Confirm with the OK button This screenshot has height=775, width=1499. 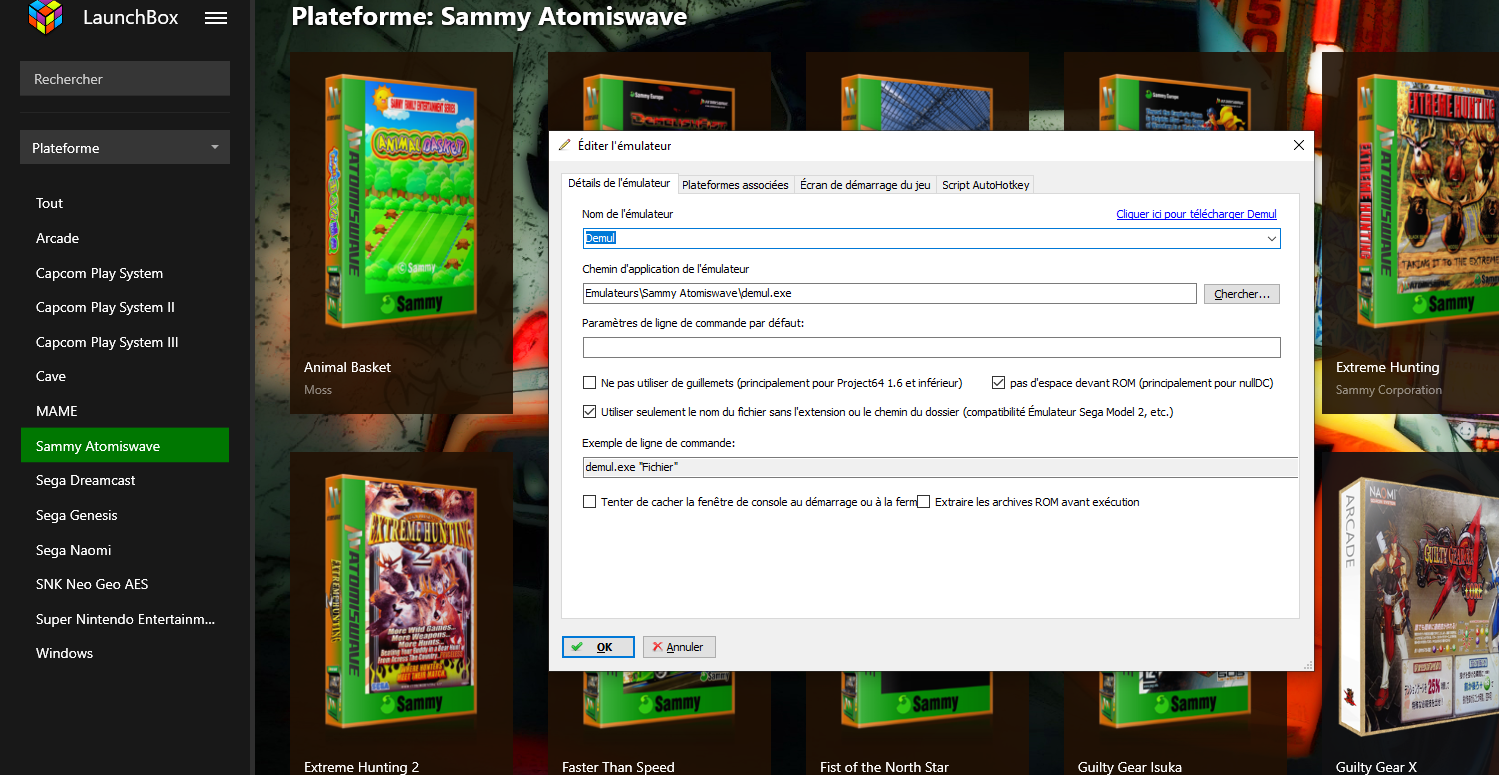(x=598, y=647)
